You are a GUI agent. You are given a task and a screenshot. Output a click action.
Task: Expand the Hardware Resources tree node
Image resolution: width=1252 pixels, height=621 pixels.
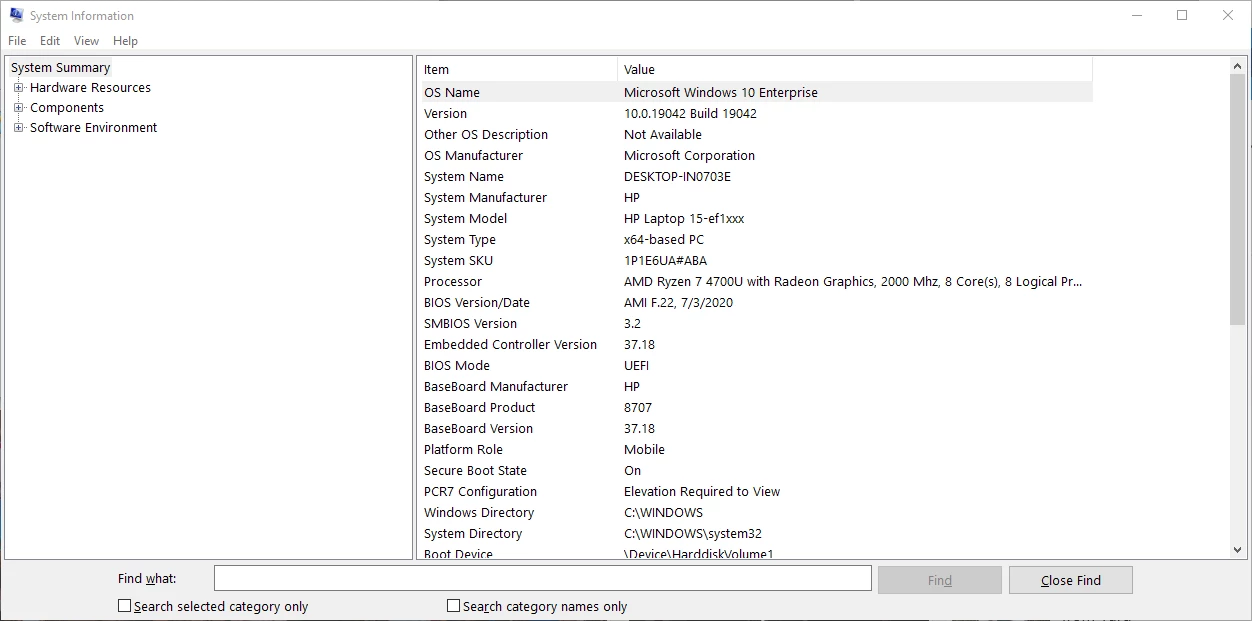click(18, 88)
